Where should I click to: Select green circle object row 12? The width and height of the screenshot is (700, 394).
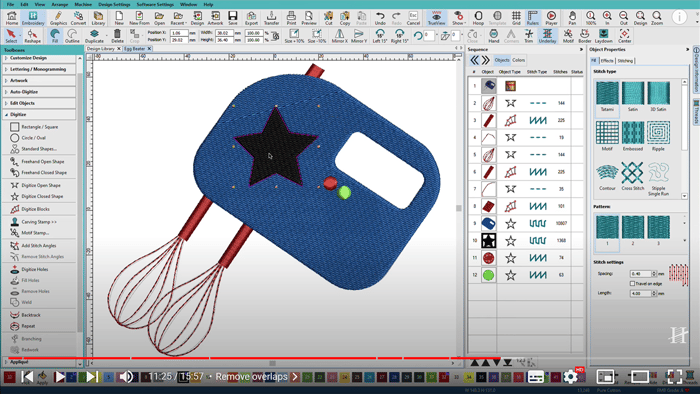525,275
